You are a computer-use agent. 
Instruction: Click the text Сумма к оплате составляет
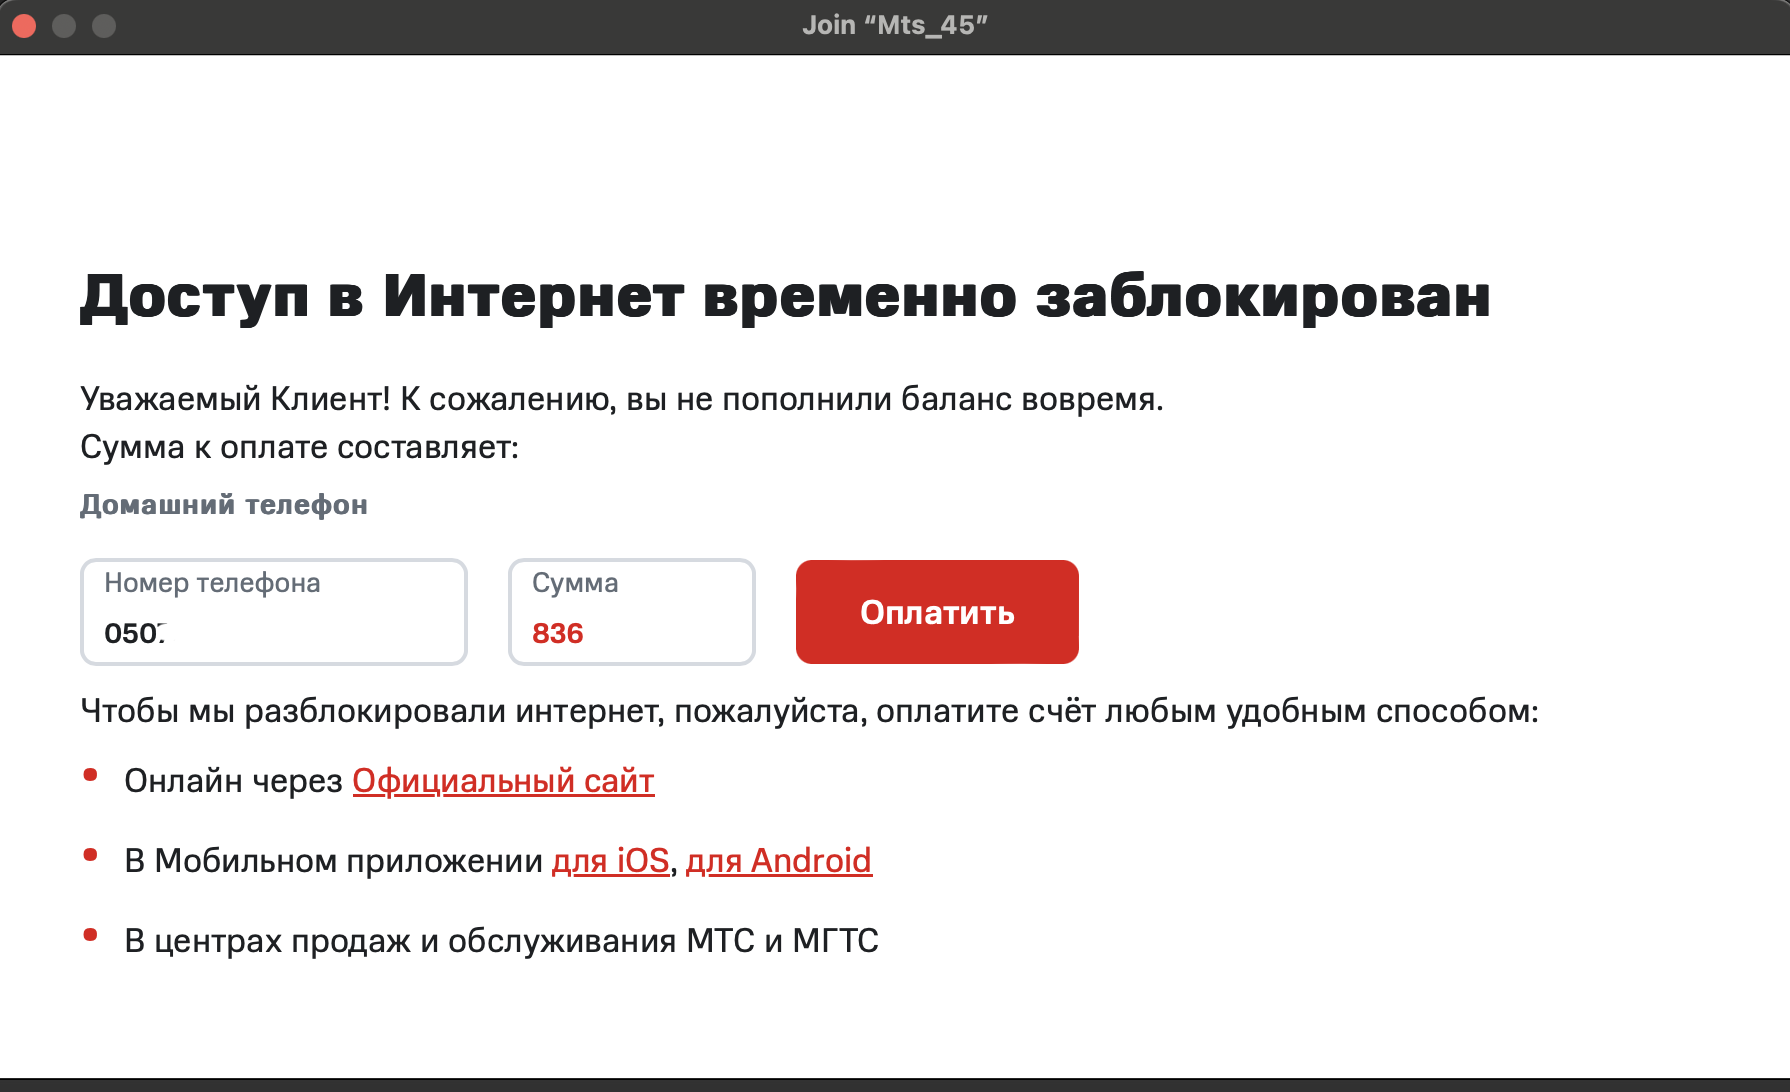click(300, 447)
